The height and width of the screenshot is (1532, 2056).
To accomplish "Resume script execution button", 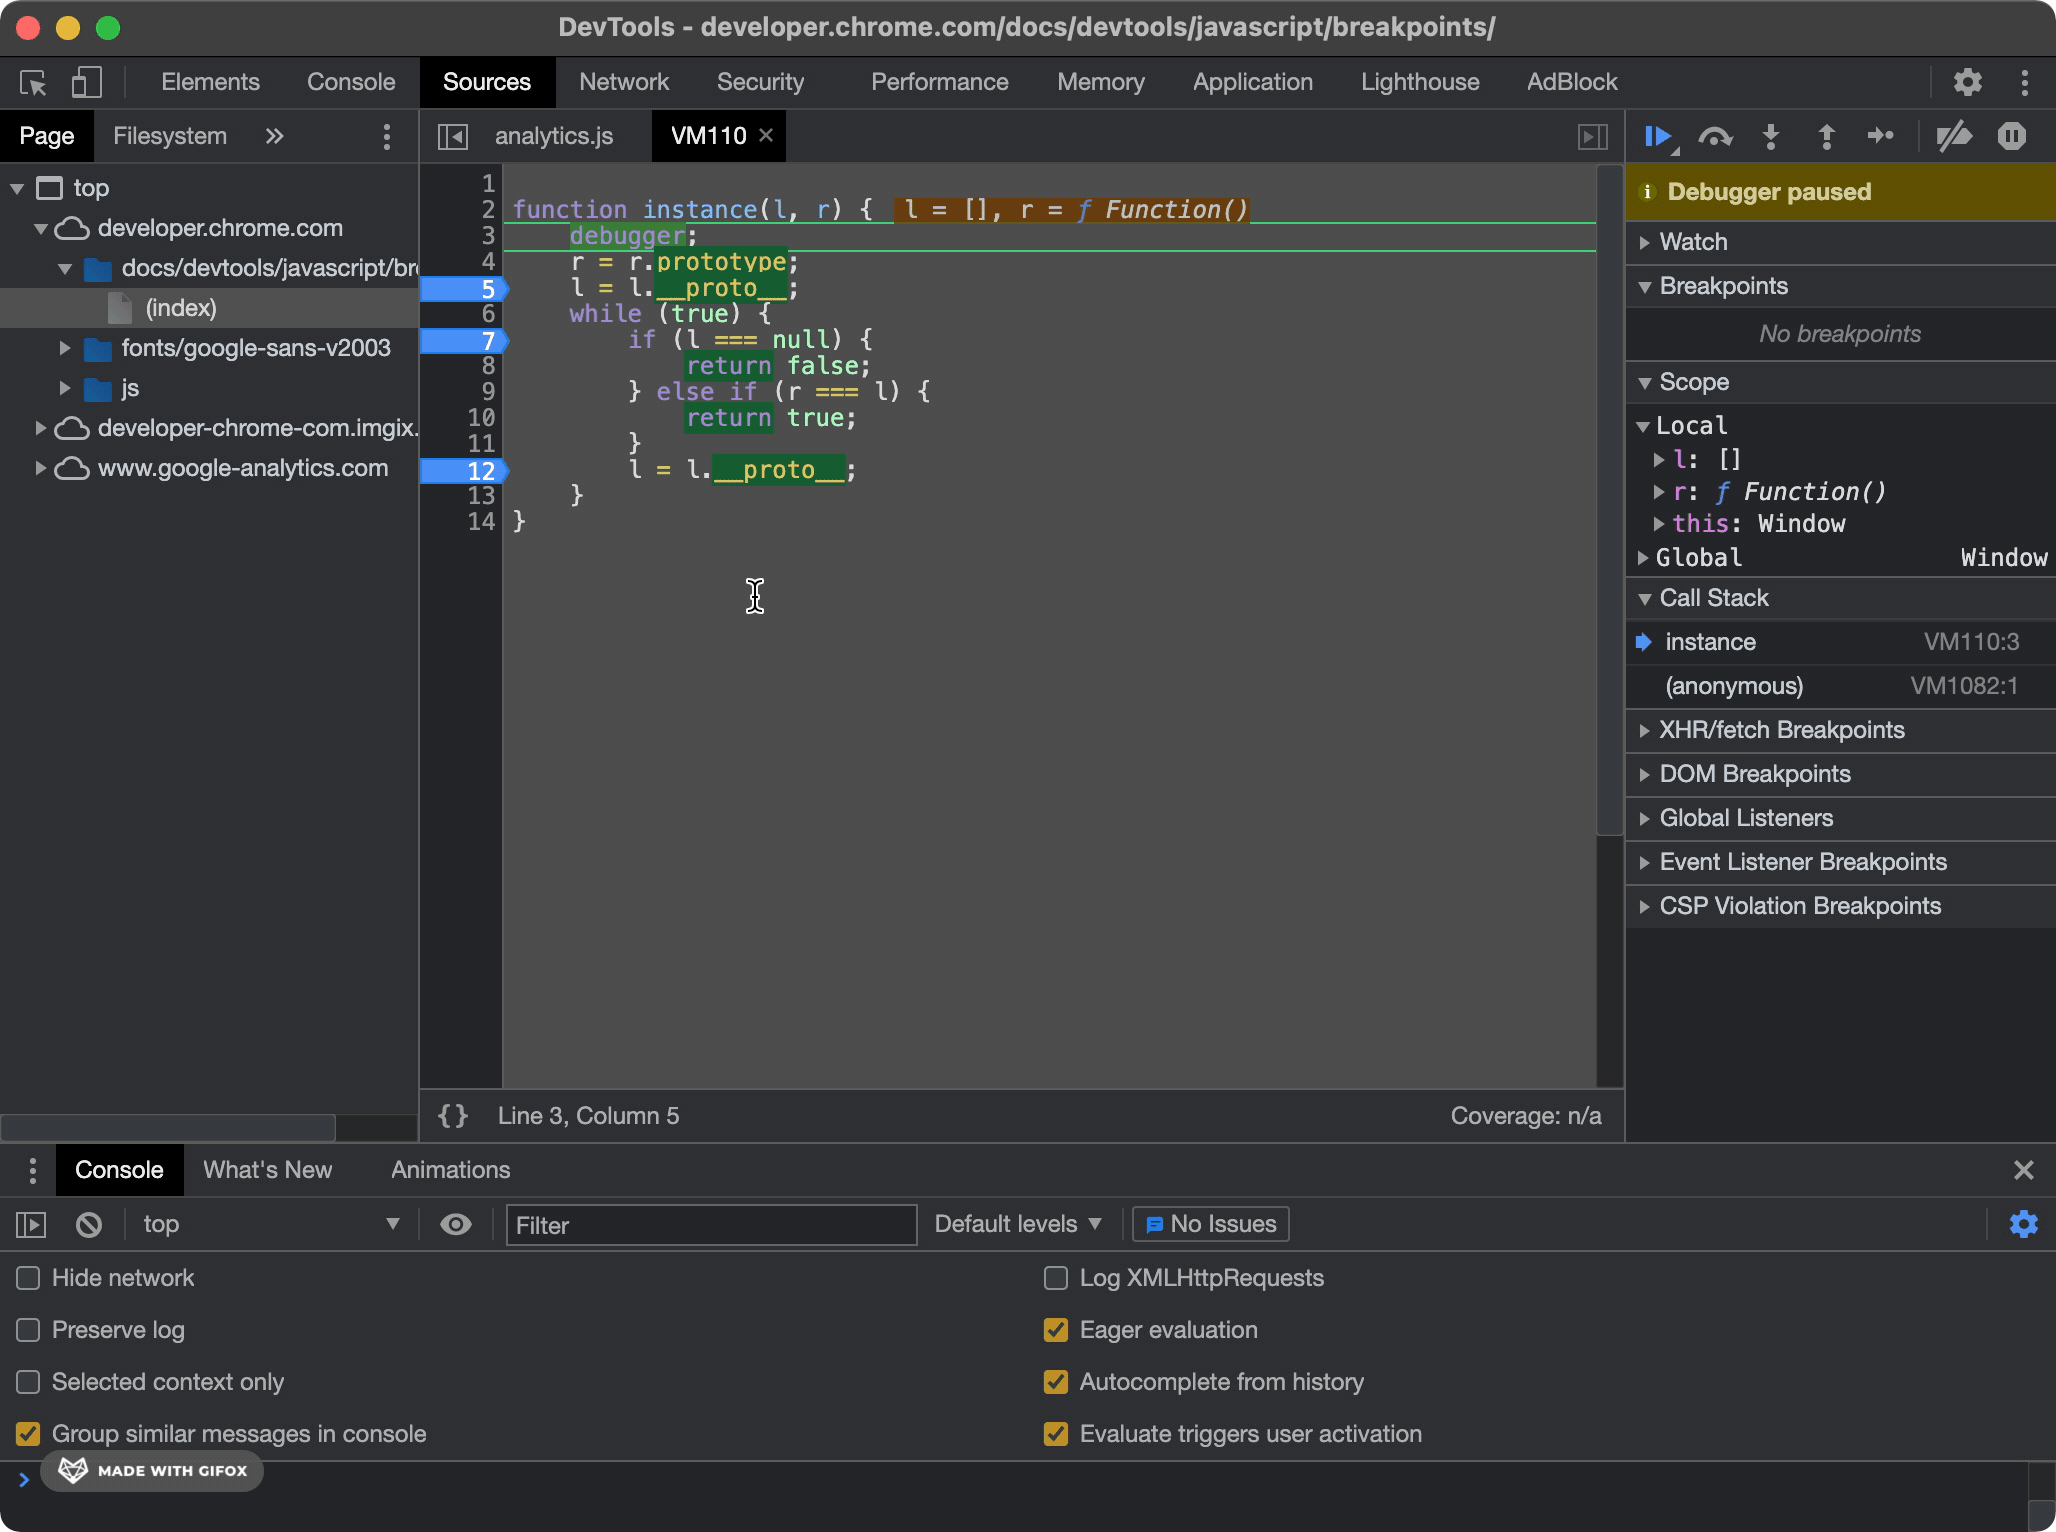I will (1658, 136).
